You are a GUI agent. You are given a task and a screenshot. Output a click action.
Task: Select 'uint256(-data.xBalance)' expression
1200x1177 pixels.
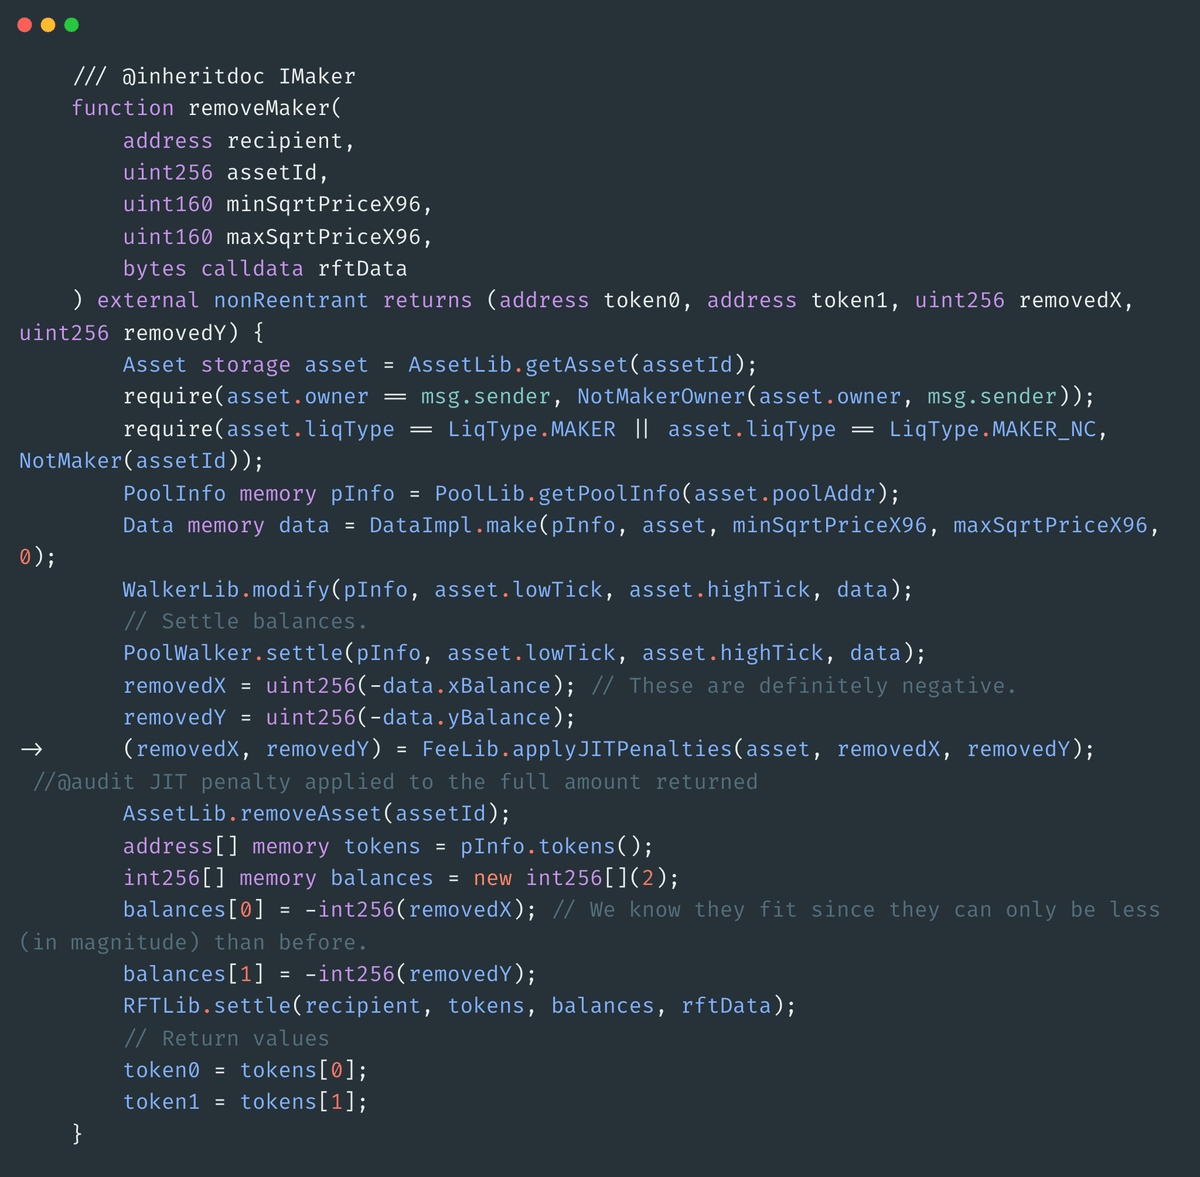414,686
